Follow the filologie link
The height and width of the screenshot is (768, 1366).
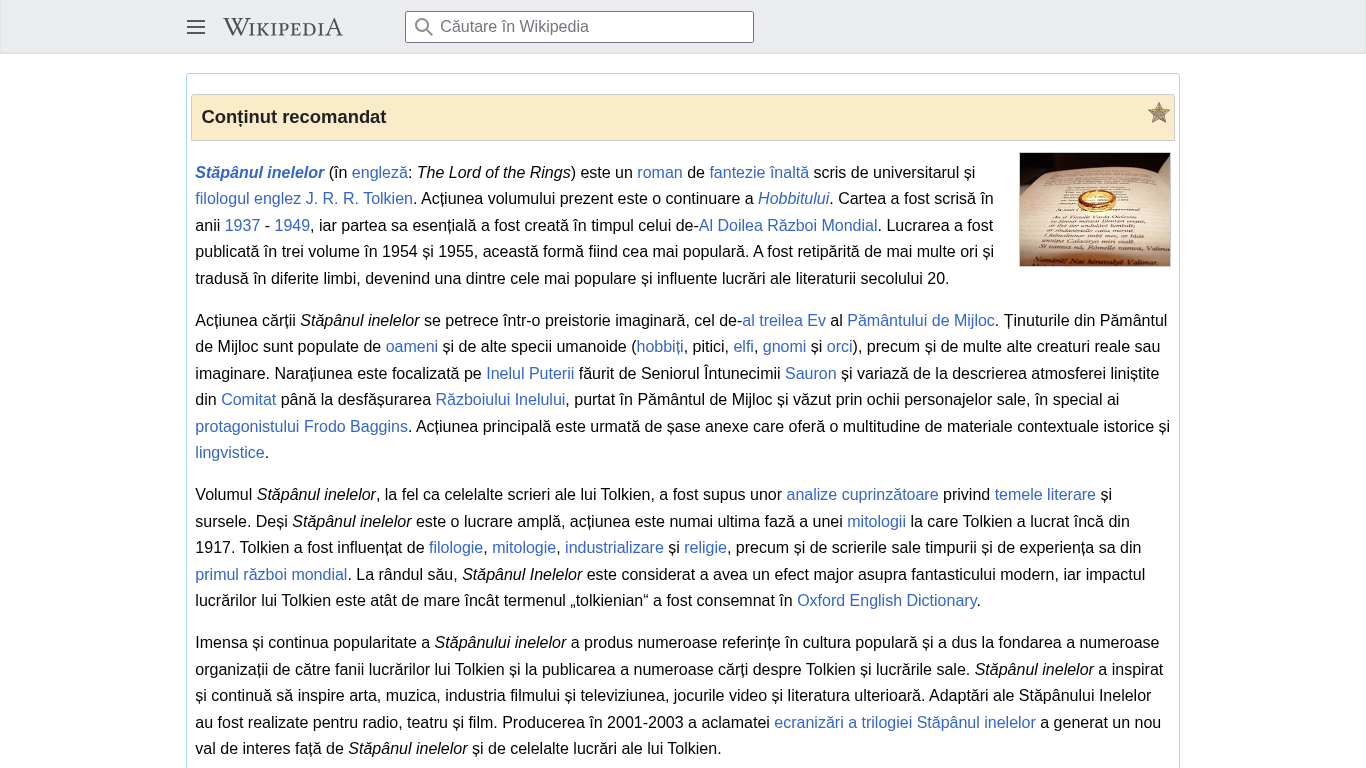point(456,547)
